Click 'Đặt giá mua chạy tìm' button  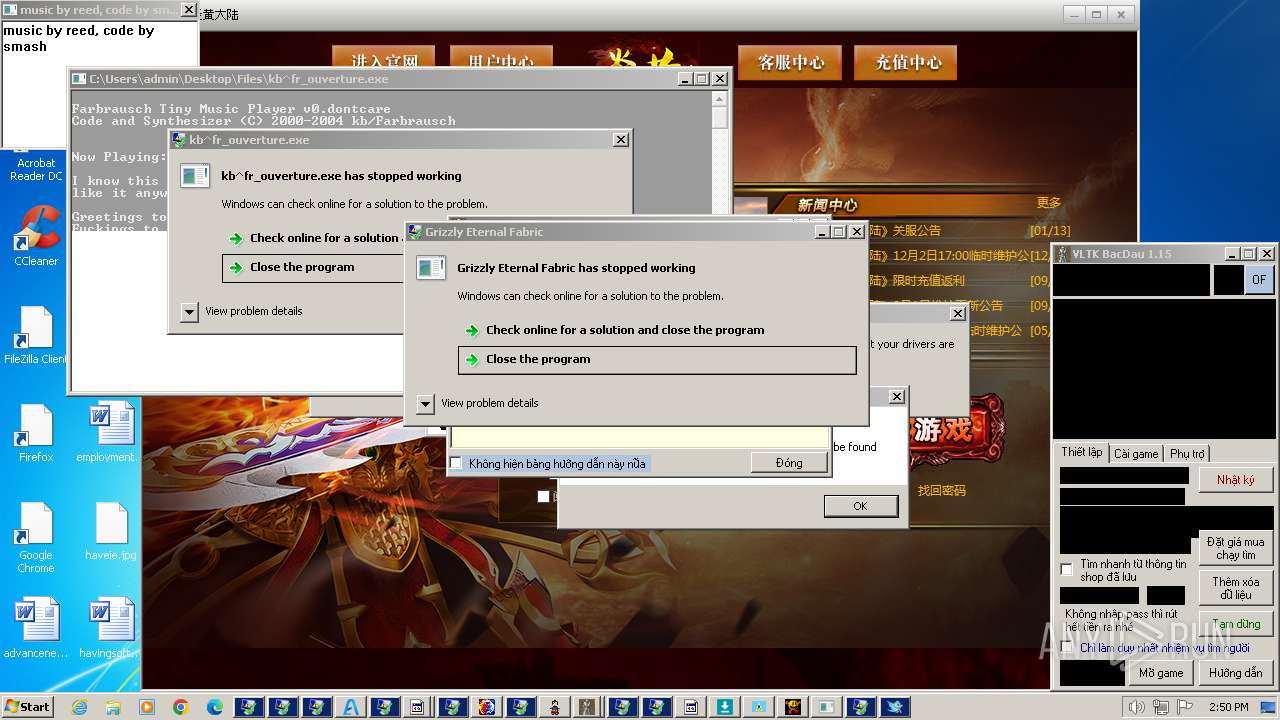point(1235,548)
